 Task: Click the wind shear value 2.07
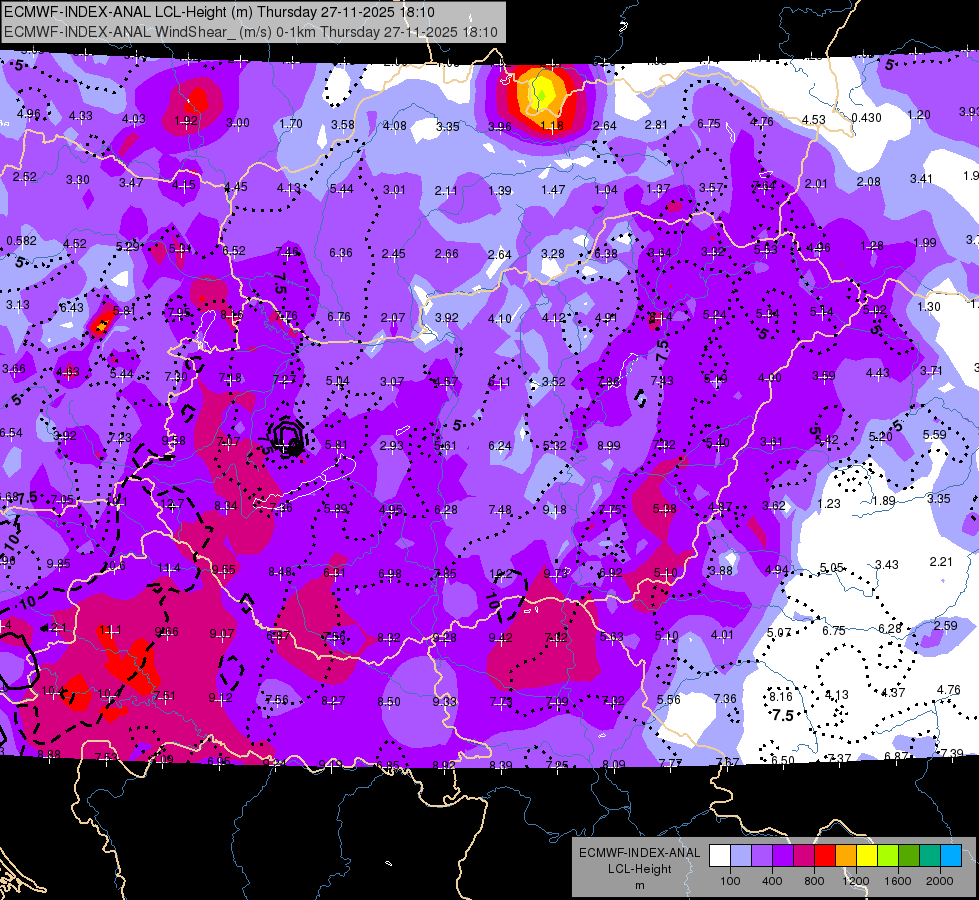(x=393, y=318)
